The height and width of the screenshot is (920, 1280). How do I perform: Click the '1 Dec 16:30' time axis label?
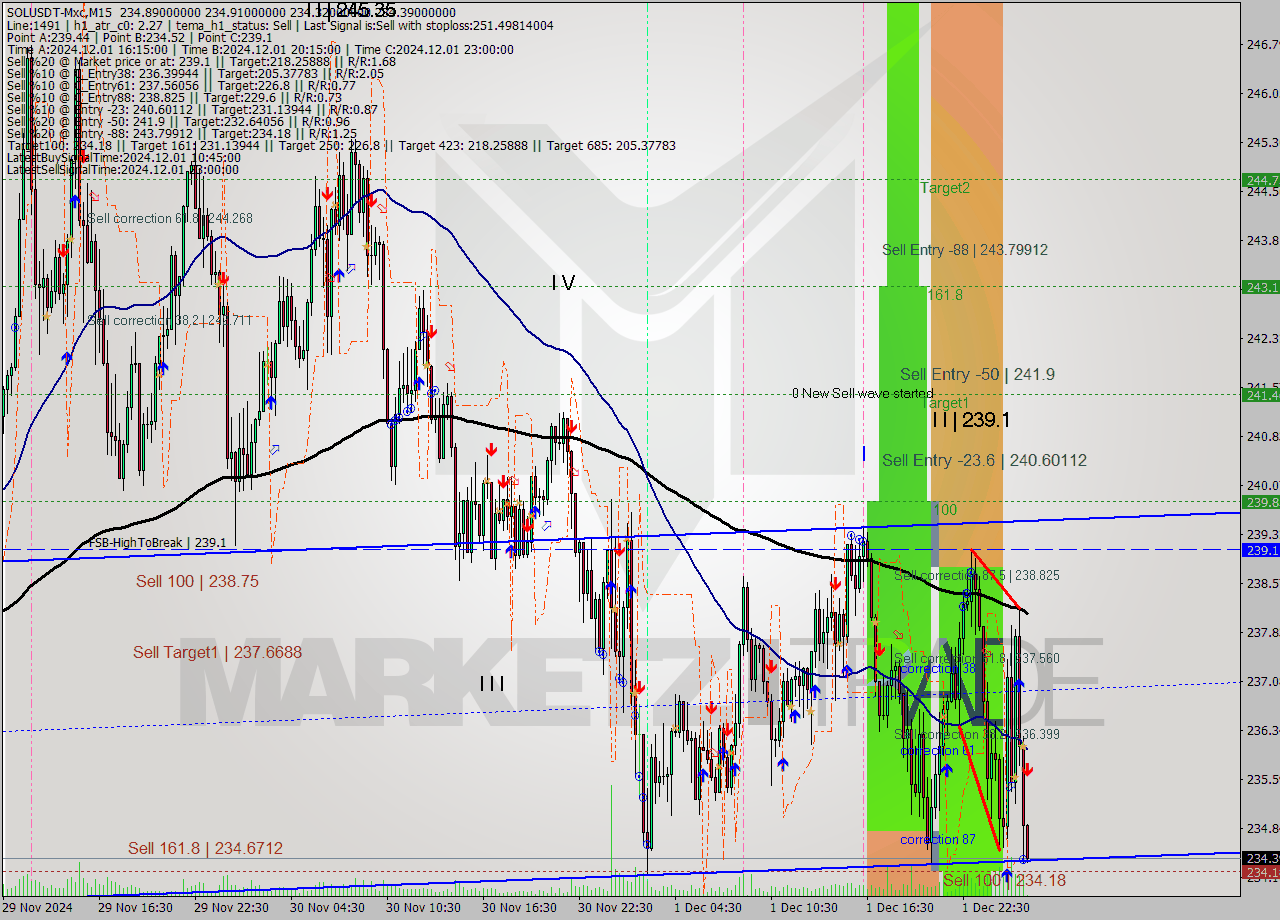pos(900,908)
